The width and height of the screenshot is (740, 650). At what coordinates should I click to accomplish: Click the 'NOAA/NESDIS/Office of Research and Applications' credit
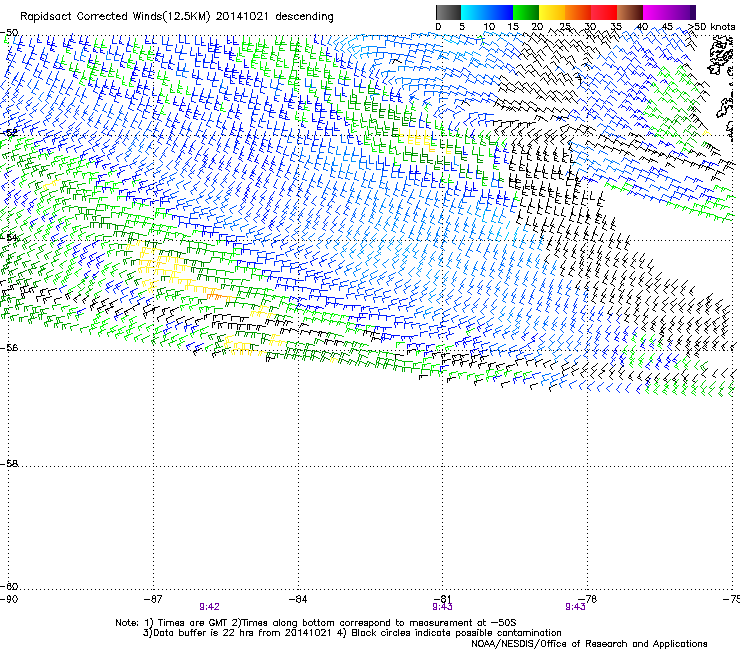click(x=589, y=644)
